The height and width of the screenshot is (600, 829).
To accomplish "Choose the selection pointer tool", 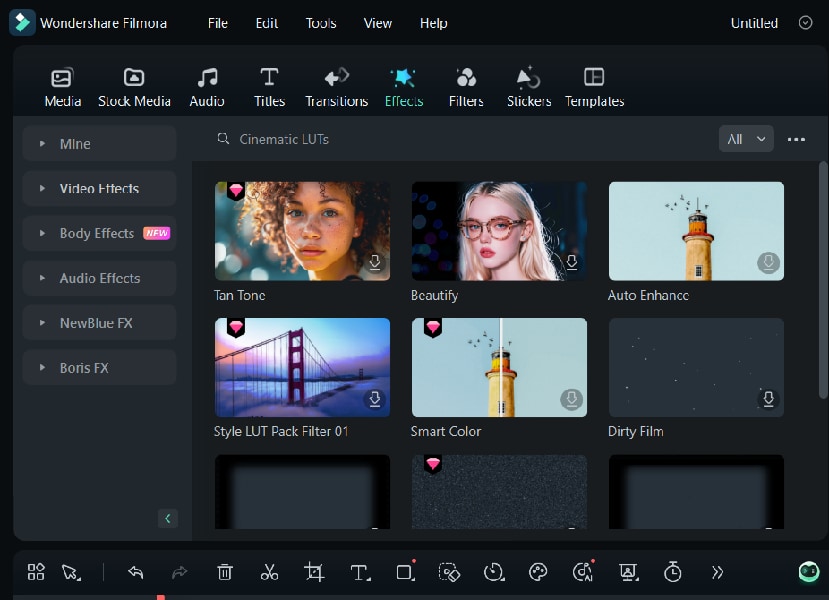I will coord(71,572).
